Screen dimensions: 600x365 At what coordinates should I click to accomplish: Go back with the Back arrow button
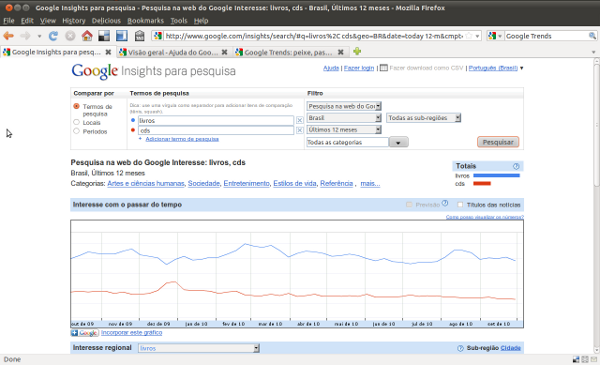[x=8, y=36]
